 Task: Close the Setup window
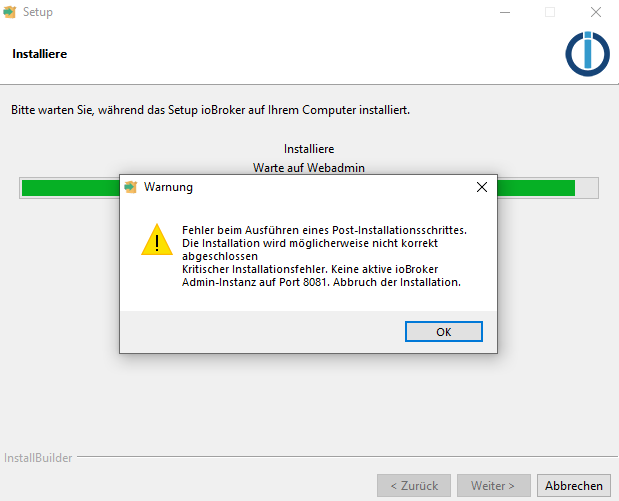click(596, 12)
